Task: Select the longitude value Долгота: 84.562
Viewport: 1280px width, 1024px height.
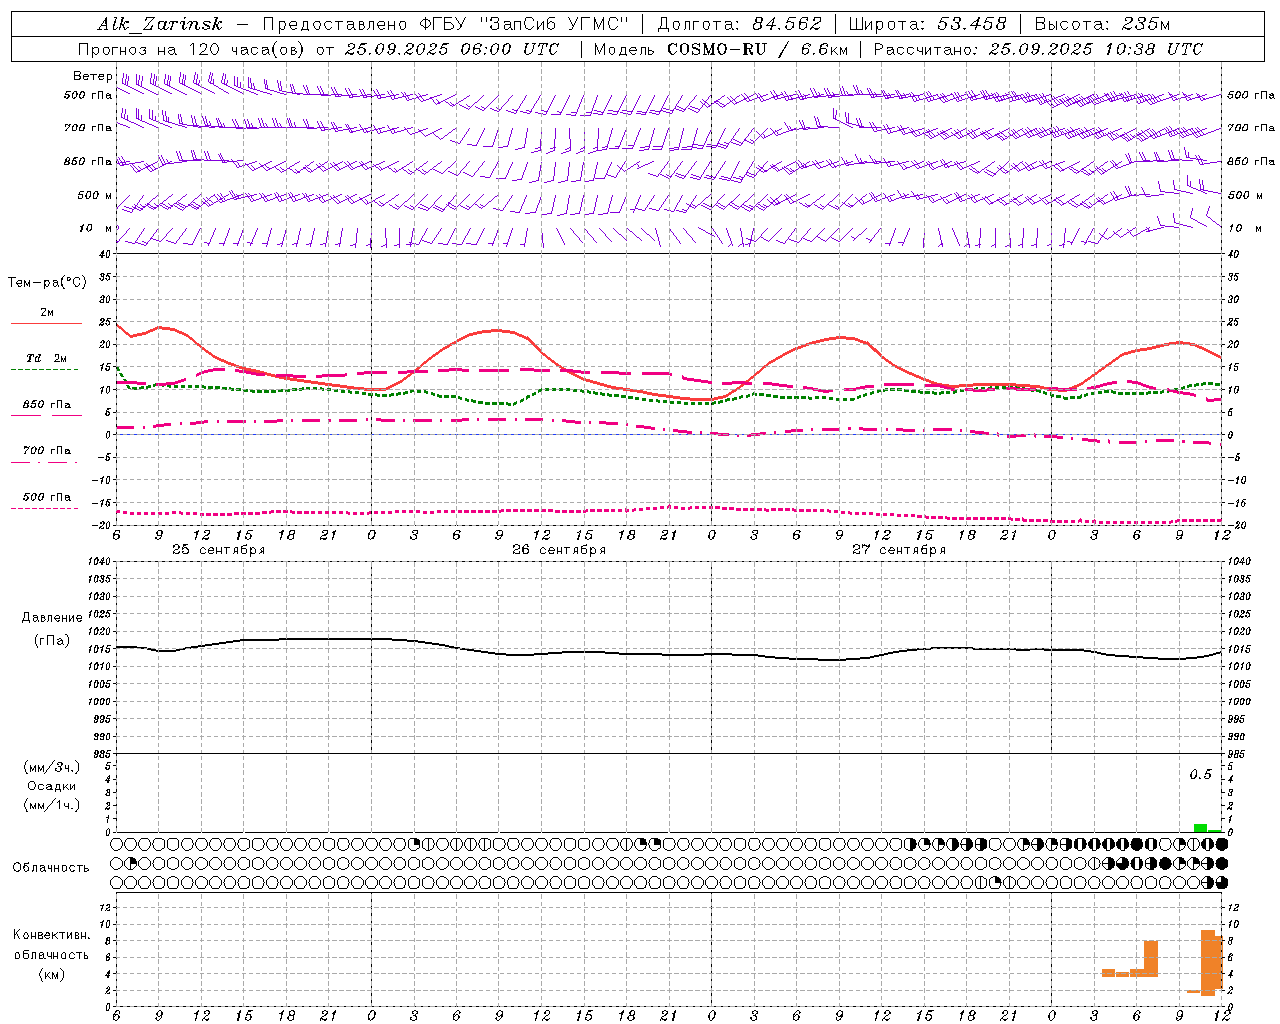Action: coord(739,24)
